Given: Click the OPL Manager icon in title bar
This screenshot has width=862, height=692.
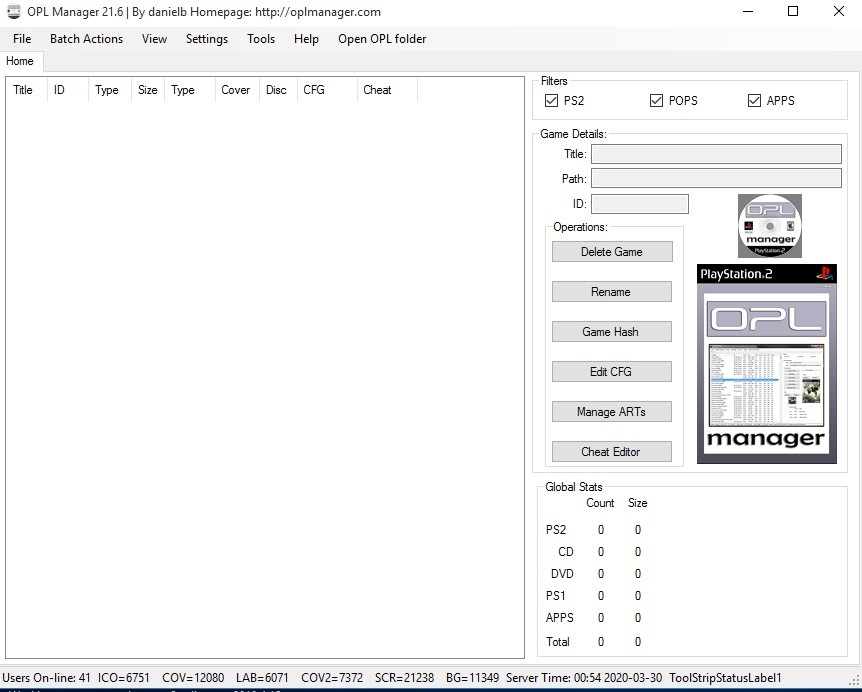Looking at the screenshot, I should coord(13,12).
